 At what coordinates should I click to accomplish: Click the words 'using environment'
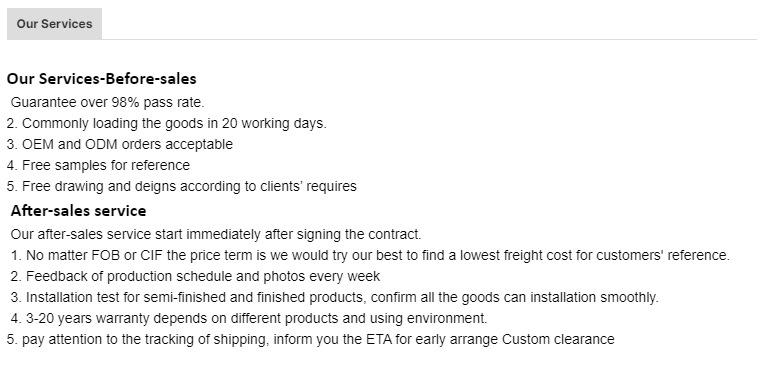(x=428, y=318)
